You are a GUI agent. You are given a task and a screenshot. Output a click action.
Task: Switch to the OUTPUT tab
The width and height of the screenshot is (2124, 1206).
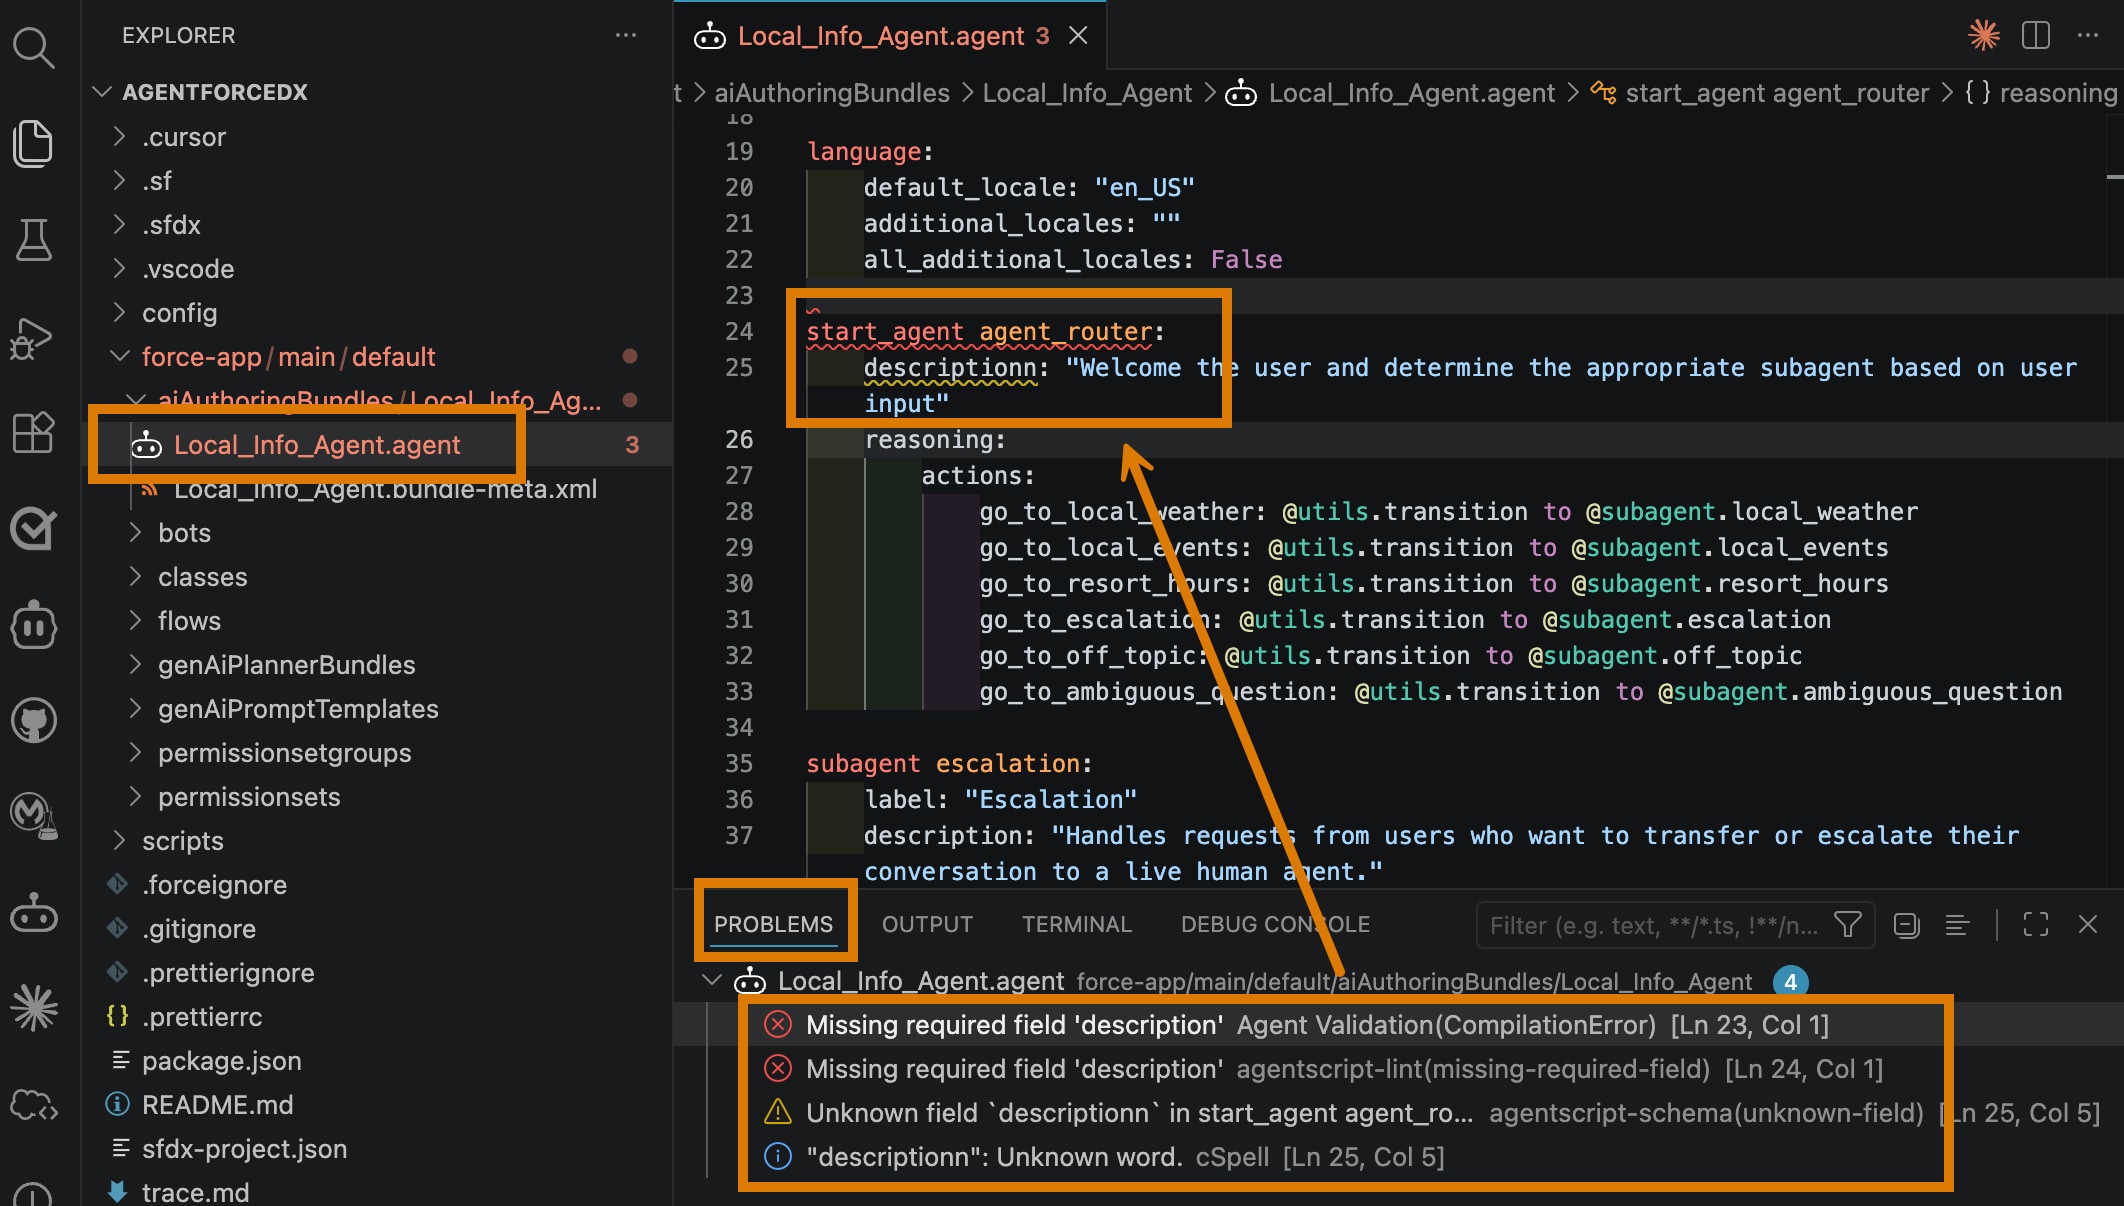(927, 925)
